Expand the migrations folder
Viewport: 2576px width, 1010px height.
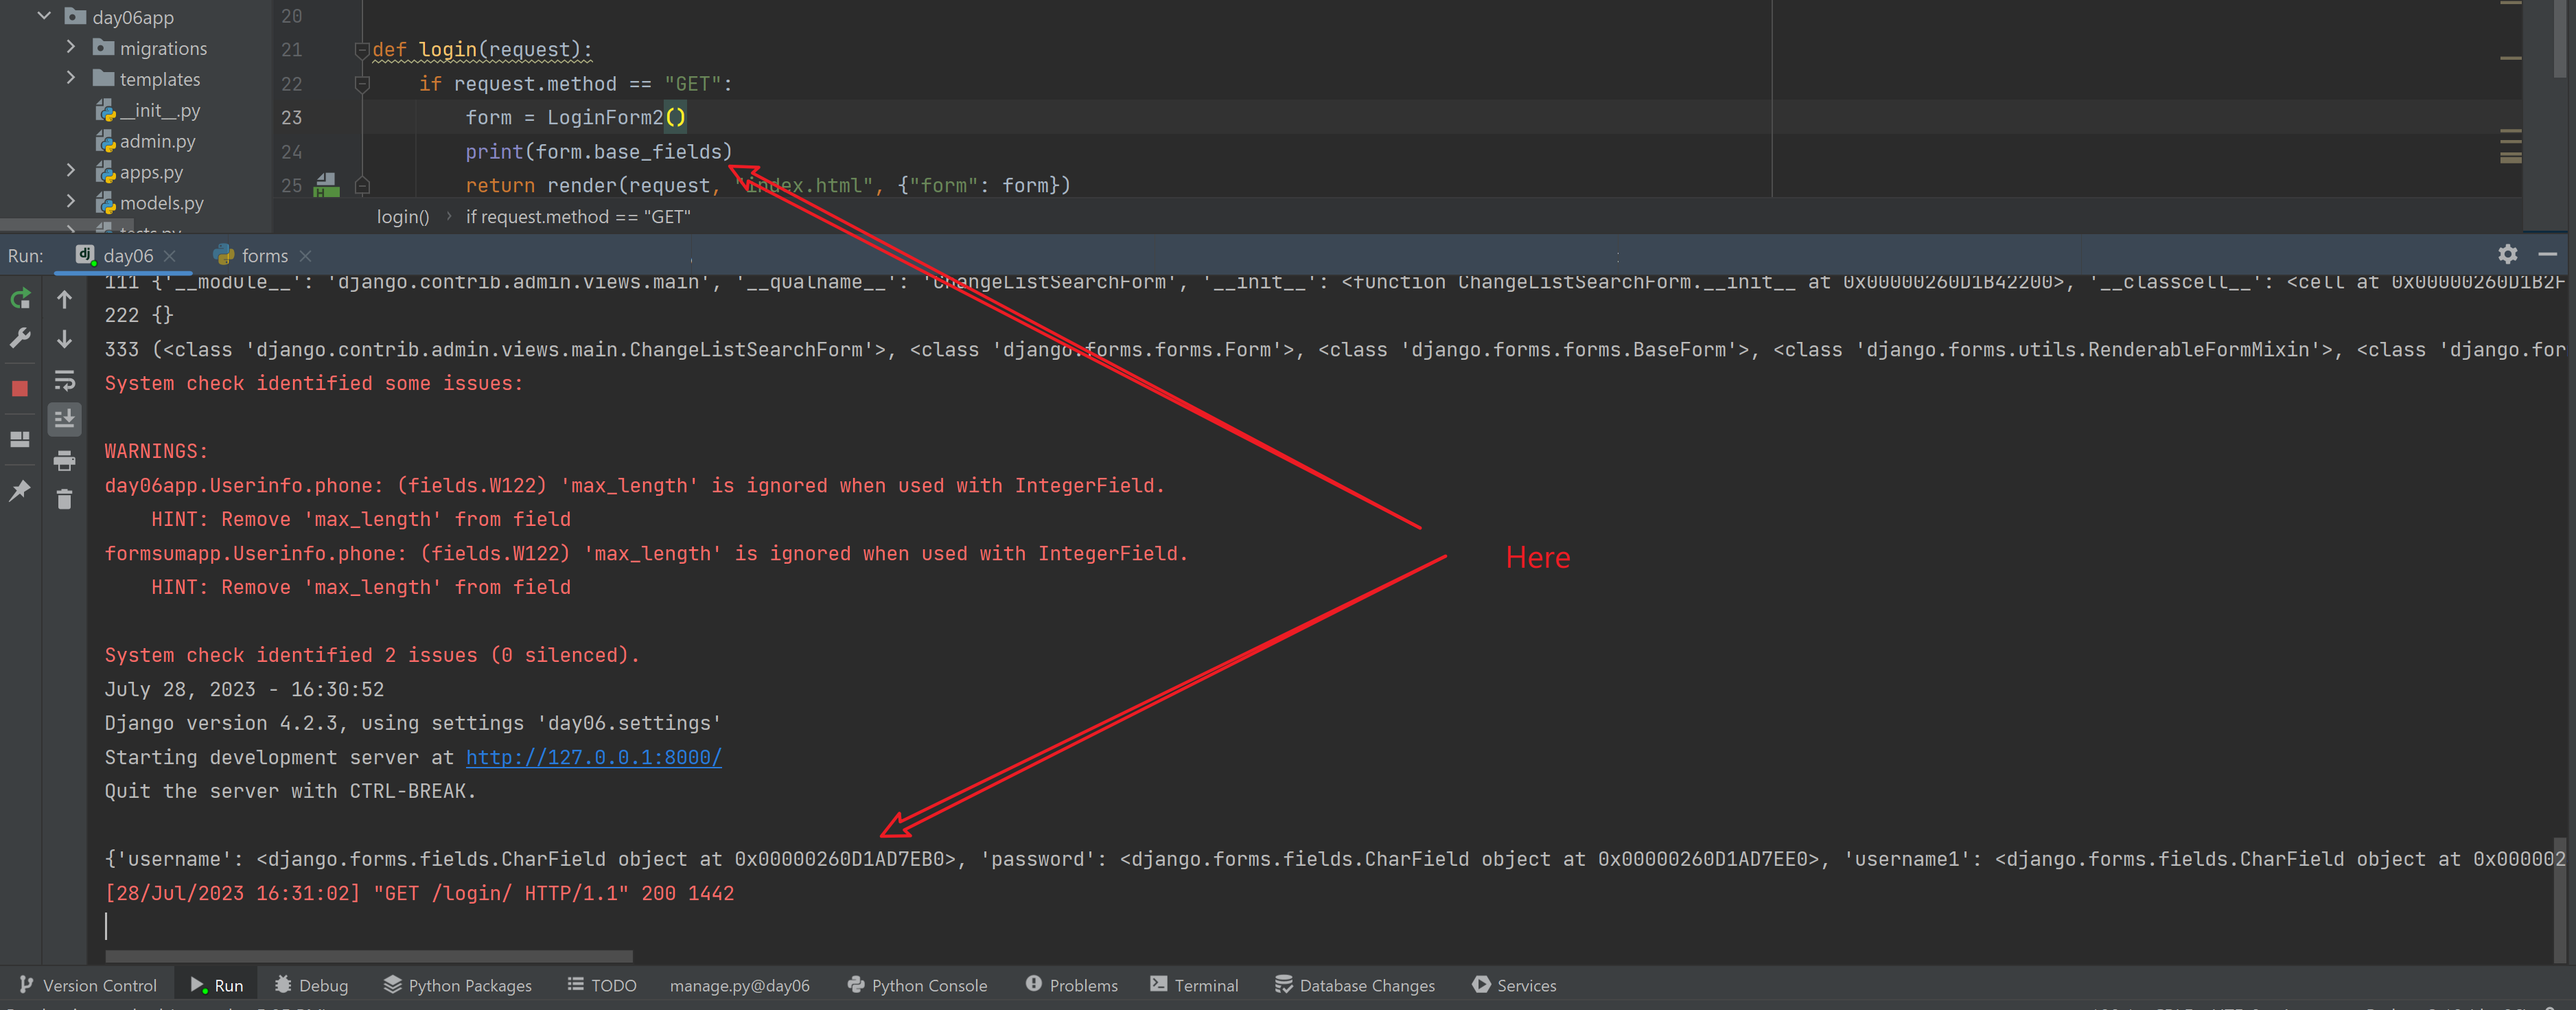point(70,47)
